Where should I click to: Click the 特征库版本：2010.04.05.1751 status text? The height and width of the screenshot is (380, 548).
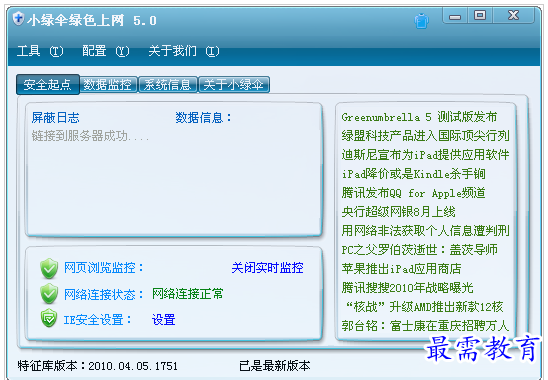click(x=98, y=366)
